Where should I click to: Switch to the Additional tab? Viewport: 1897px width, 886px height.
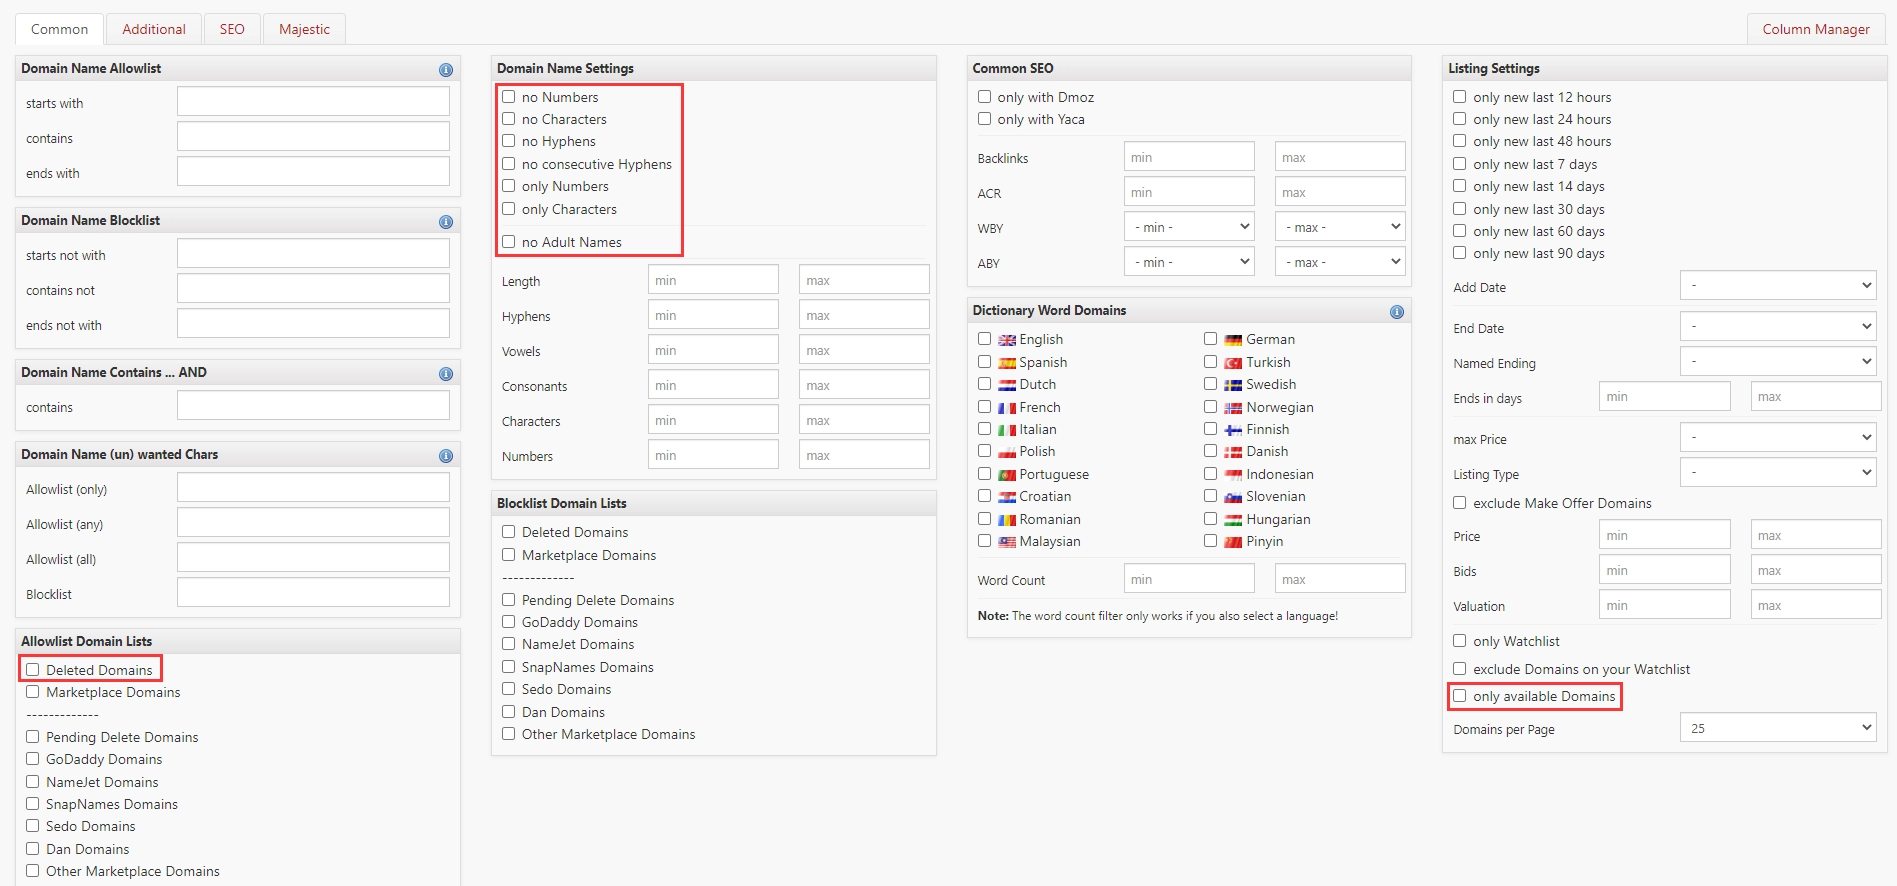pos(154,29)
